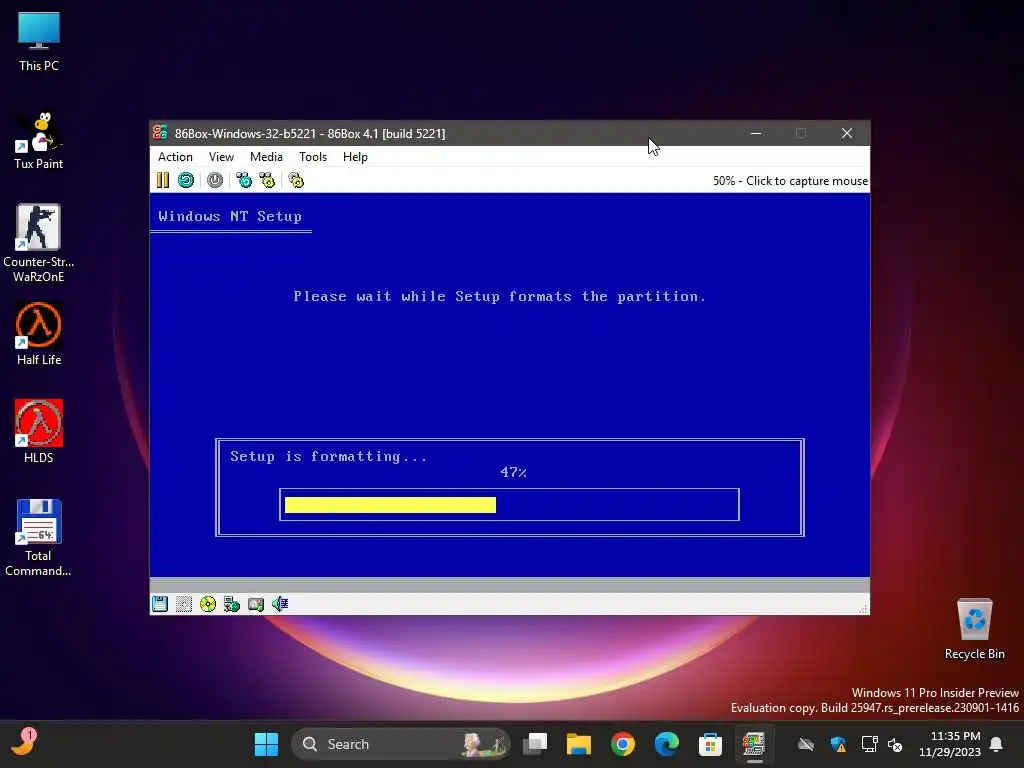Send Ctrl+Alt+Esc via toolbar icon

pyautogui.click(x=267, y=180)
